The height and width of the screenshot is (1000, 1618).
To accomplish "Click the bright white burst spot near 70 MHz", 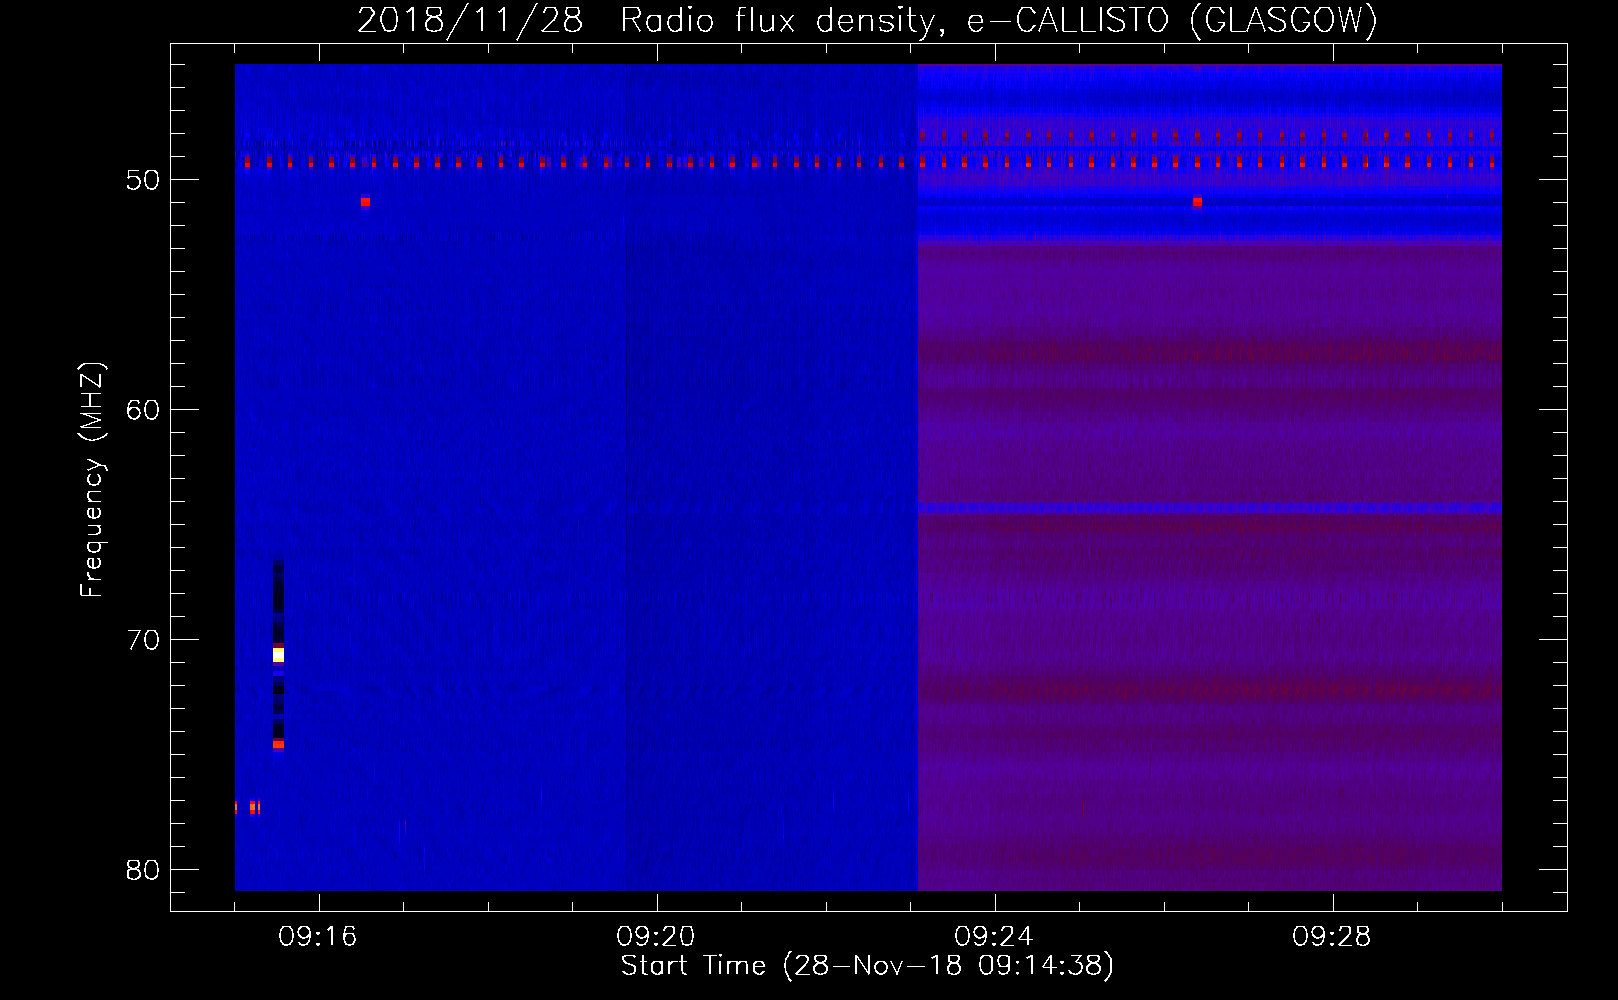I will tap(278, 655).
